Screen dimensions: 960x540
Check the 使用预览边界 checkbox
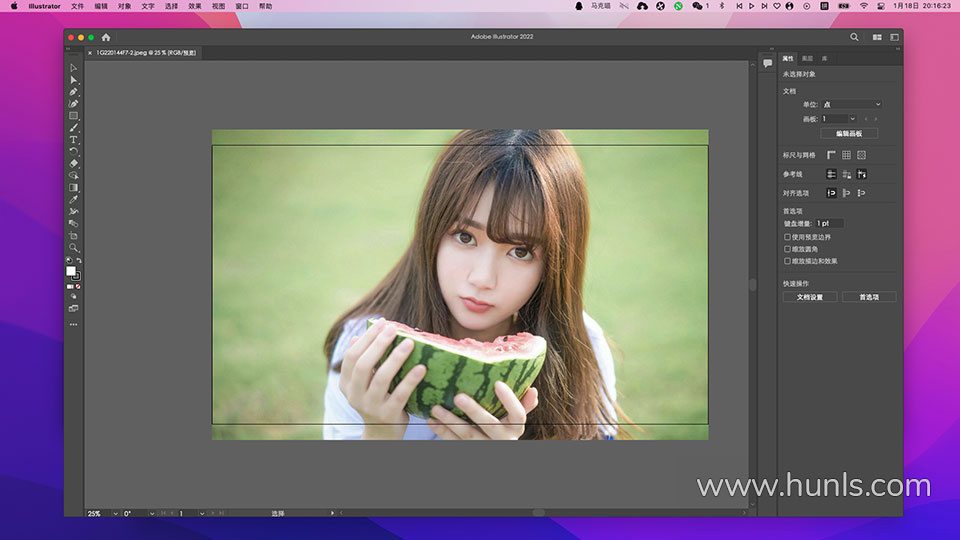point(787,237)
